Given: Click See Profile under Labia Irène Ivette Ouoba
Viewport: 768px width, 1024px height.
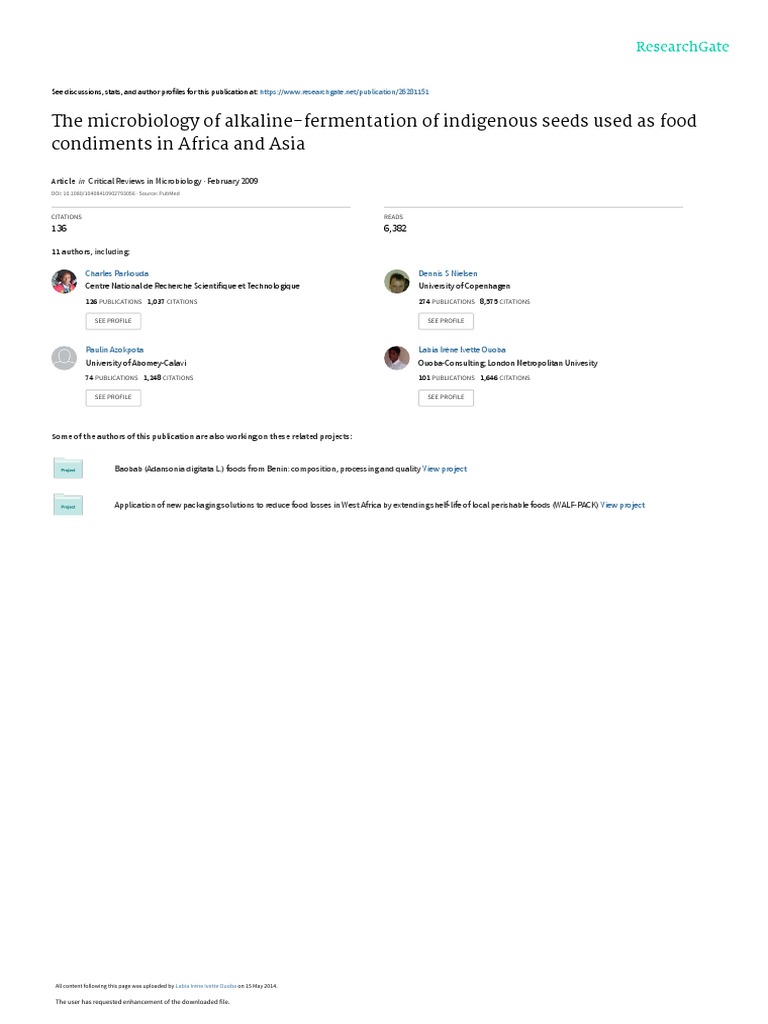Looking at the screenshot, I should point(446,397).
